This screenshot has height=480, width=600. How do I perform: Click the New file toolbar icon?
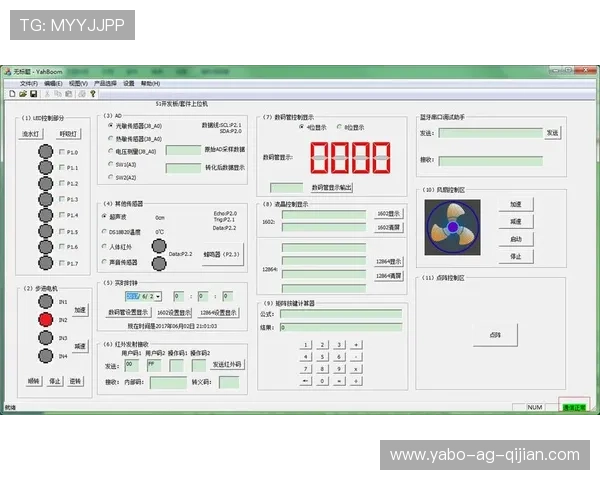tap(11, 93)
